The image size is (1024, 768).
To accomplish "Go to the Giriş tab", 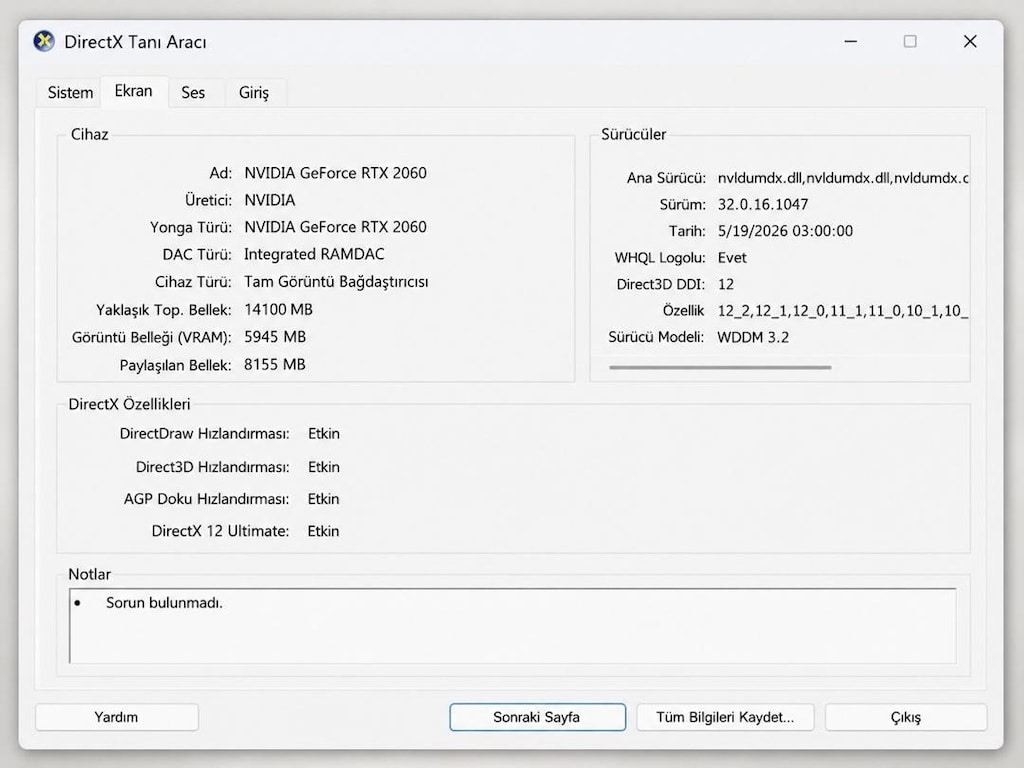I will (x=254, y=93).
